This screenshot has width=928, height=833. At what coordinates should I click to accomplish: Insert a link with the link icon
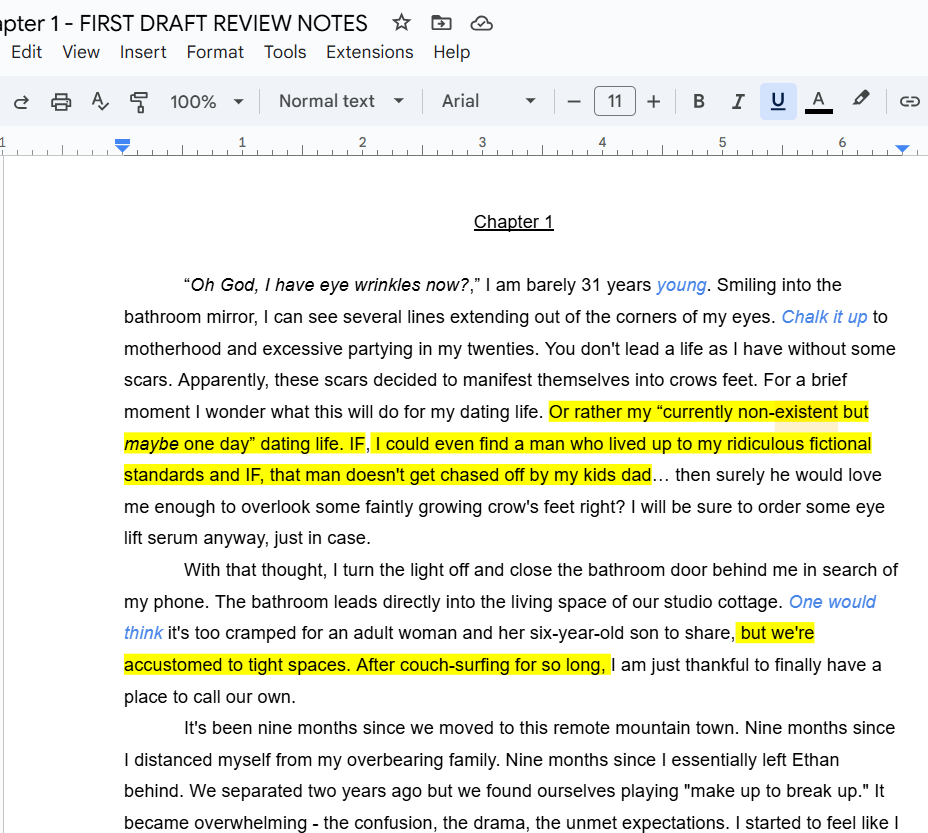point(909,101)
